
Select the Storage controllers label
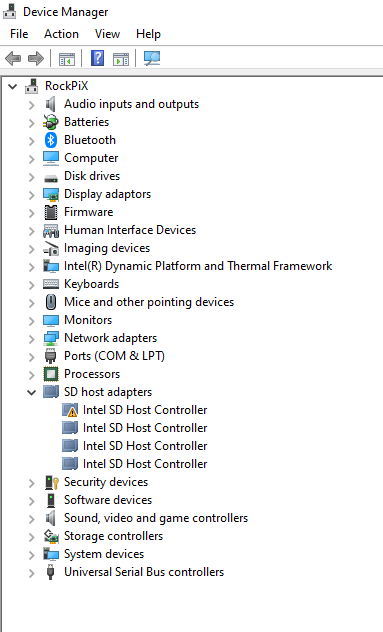pos(113,536)
